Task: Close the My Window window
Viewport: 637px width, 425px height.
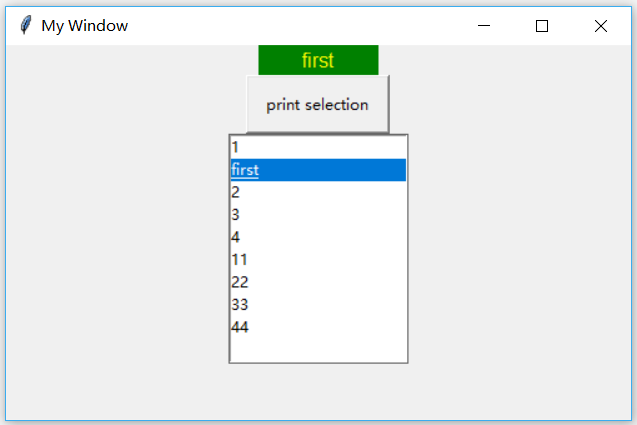Action: (600, 26)
